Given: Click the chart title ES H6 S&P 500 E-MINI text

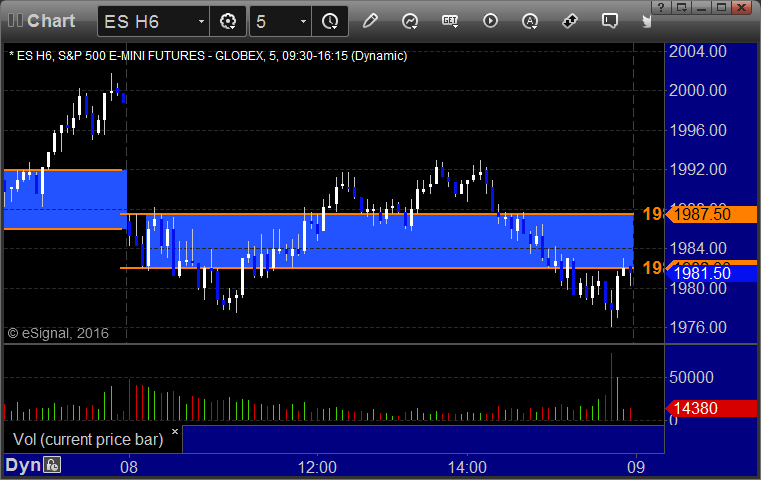Looking at the screenshot, I should click(x=208, y=56).
